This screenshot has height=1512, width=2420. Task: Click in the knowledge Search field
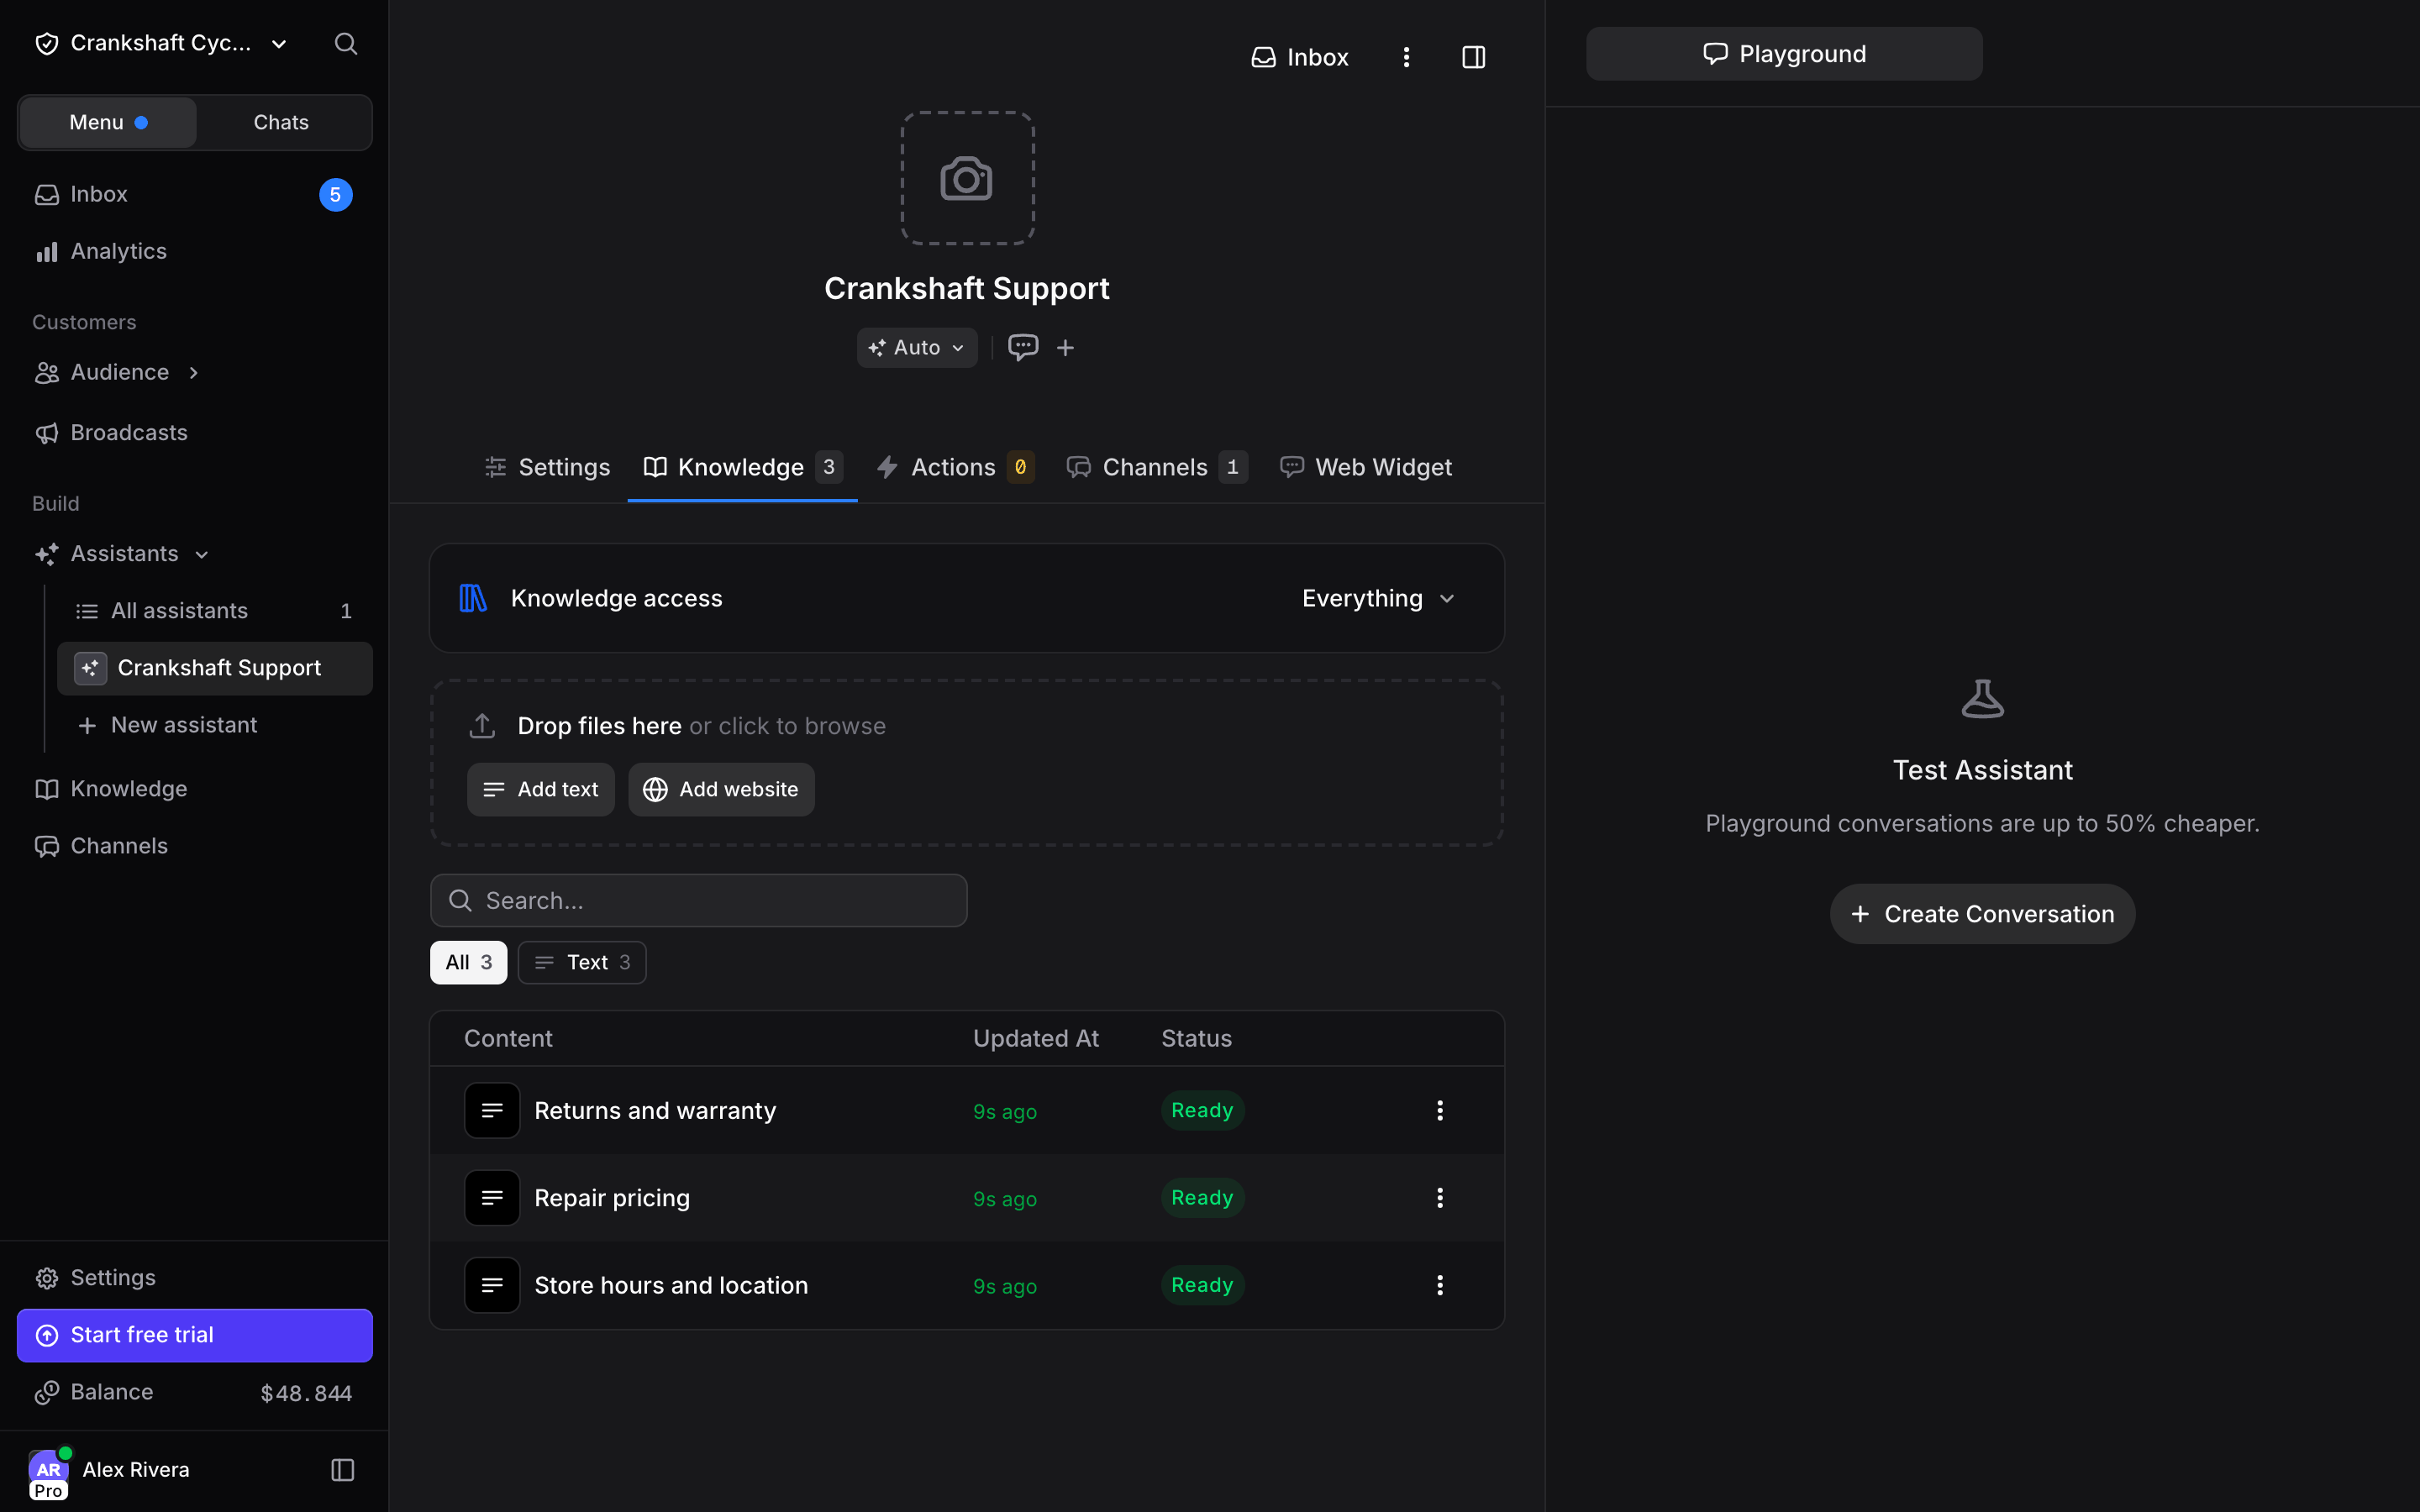[x=698, y=900]
